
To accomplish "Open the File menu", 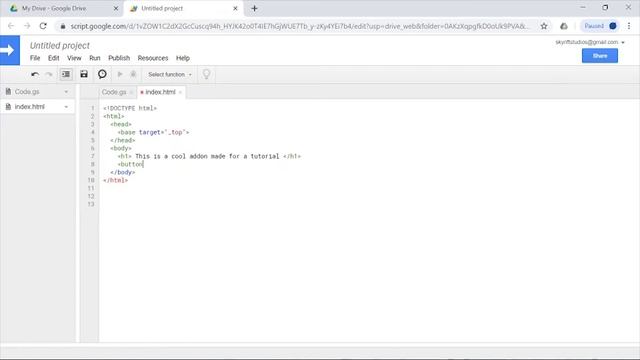I will [35, 58].
